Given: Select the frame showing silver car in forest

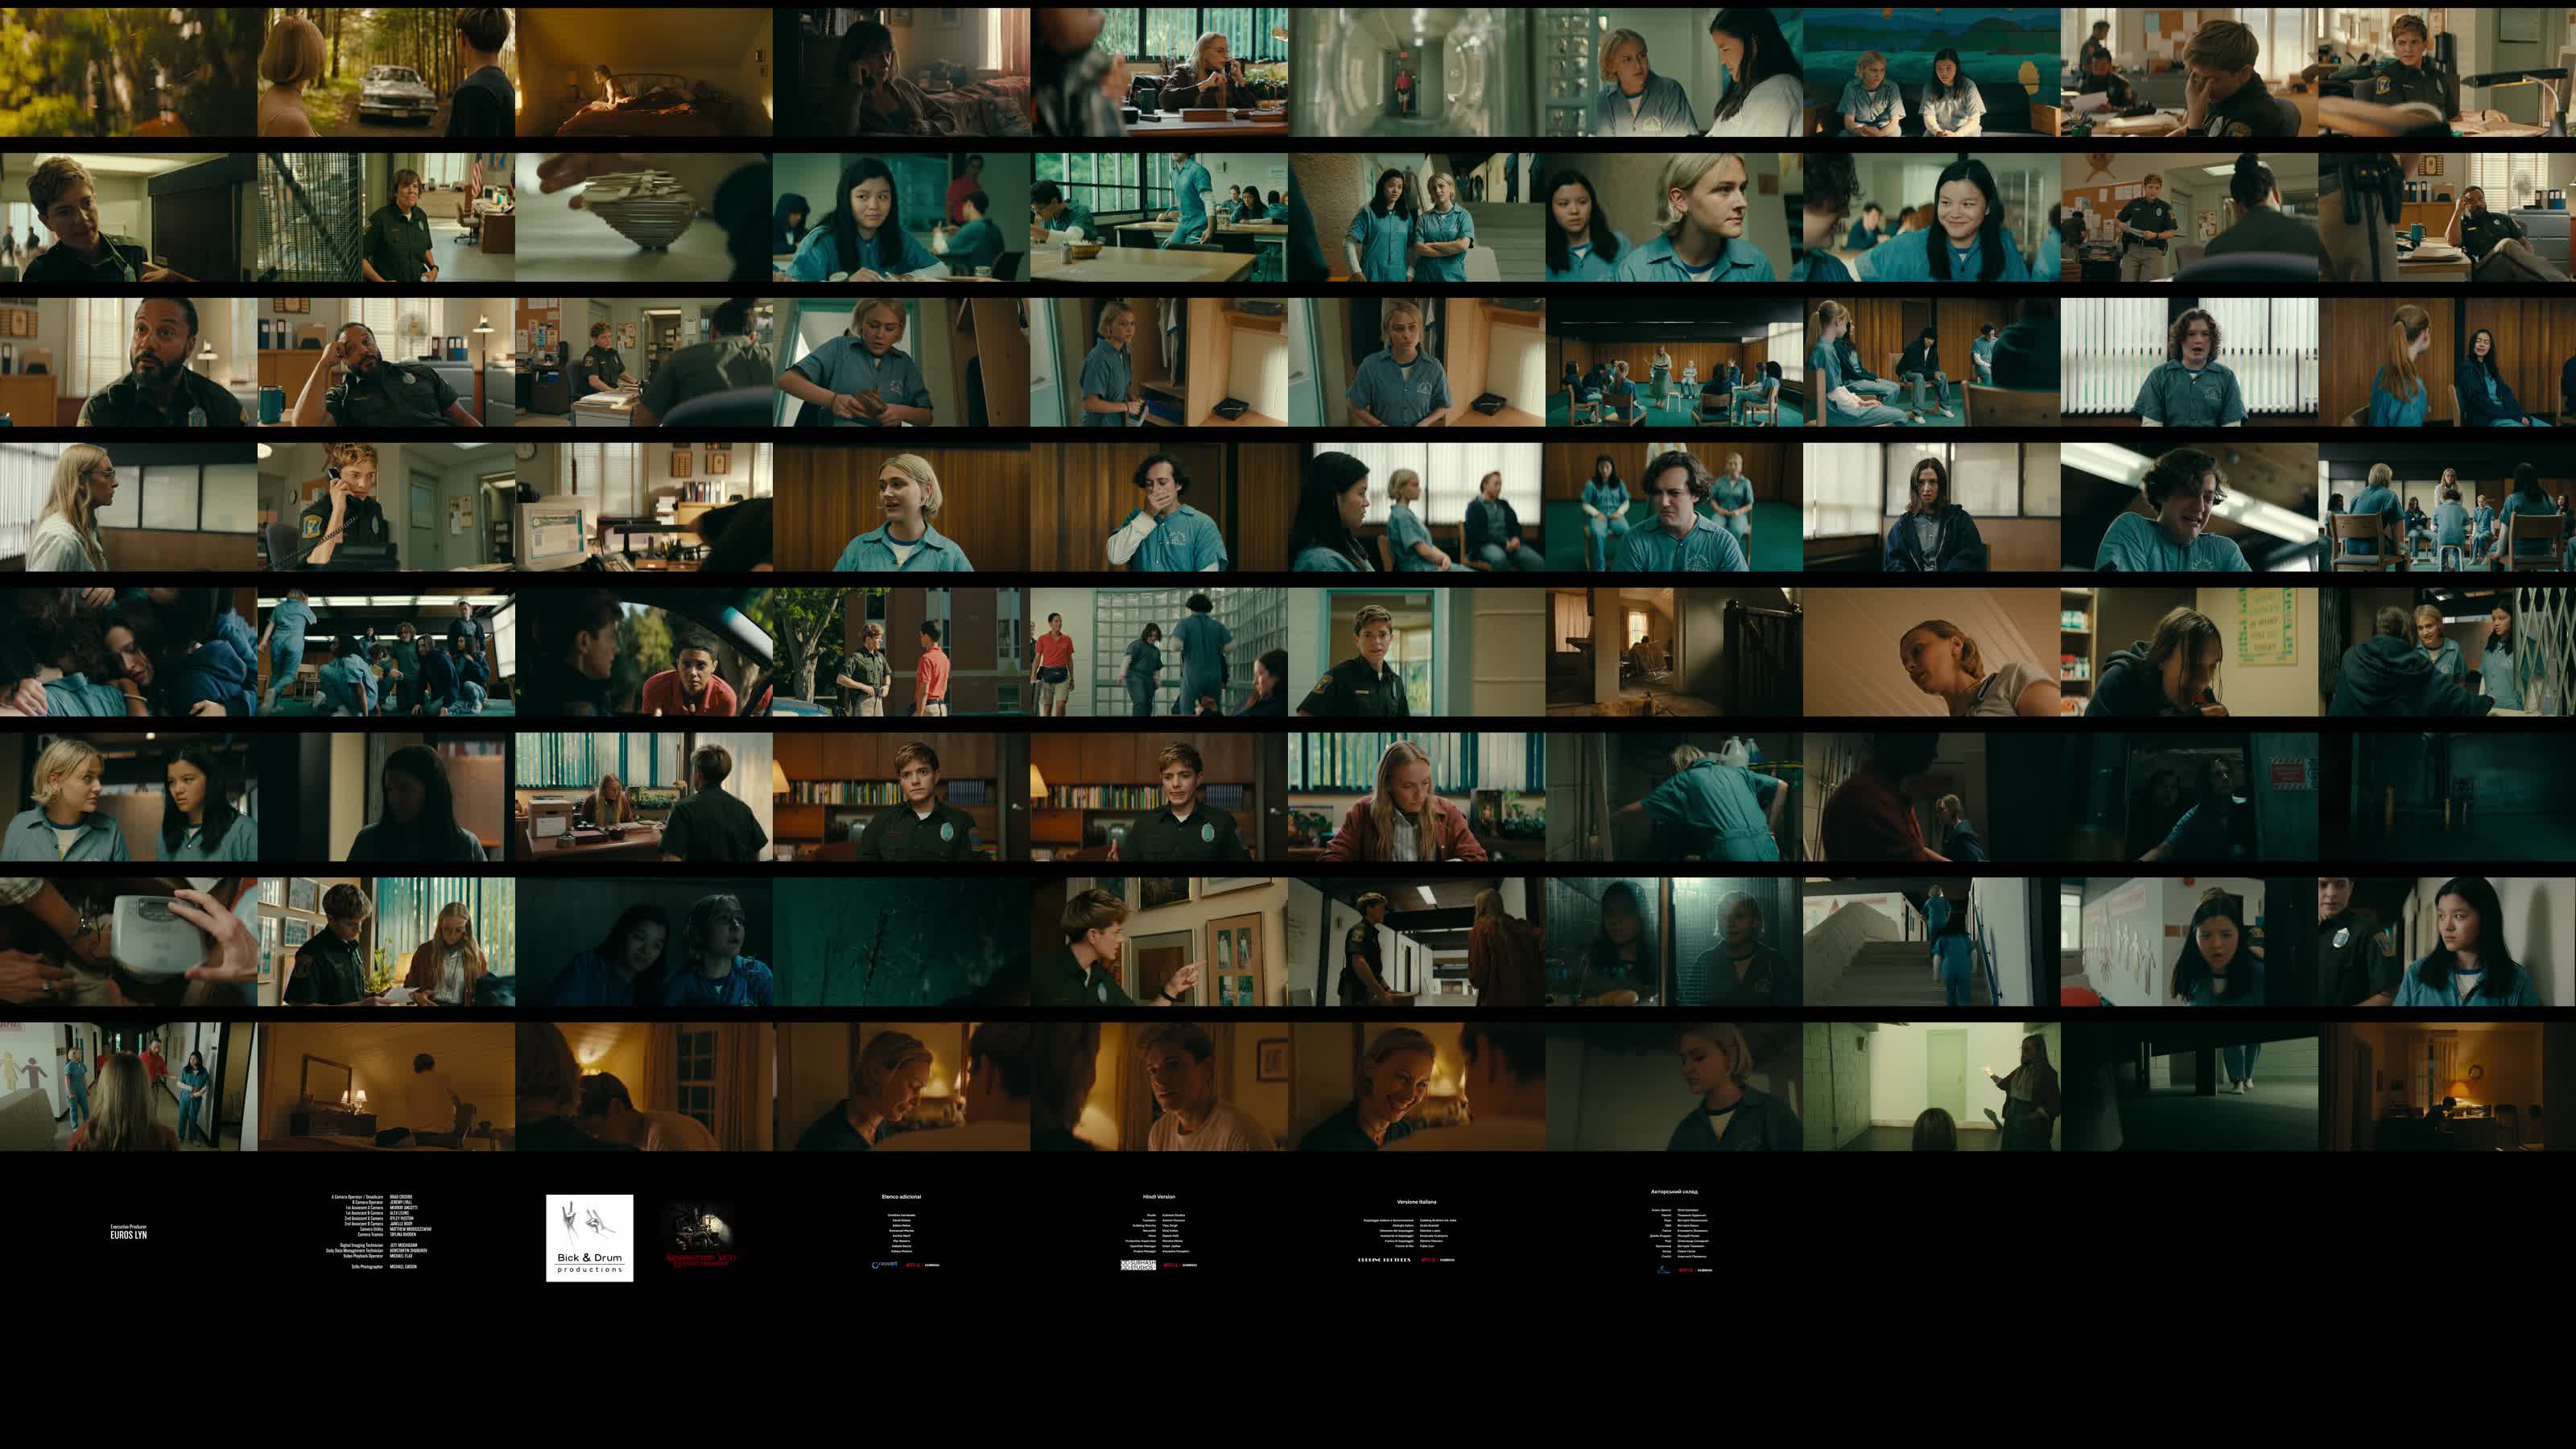Looking at the screenshot, I should [386, 72].
